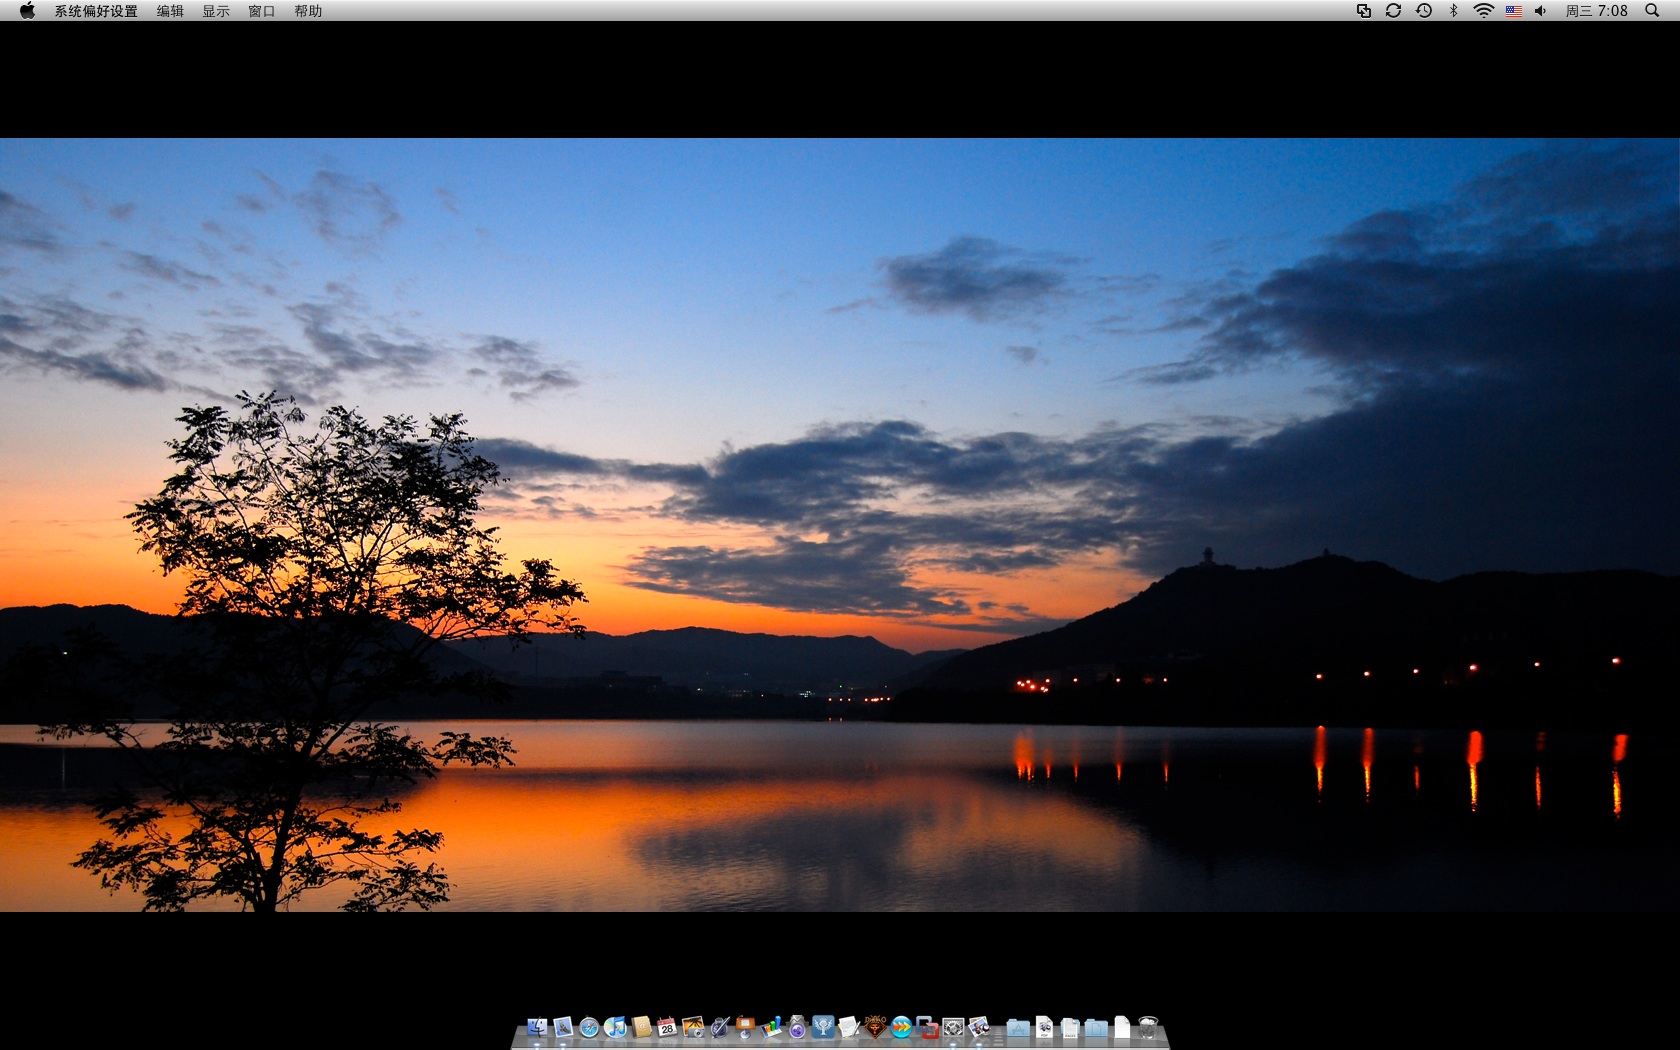
Task: Open the Wi-Fi status menu
Action: 1484,10
